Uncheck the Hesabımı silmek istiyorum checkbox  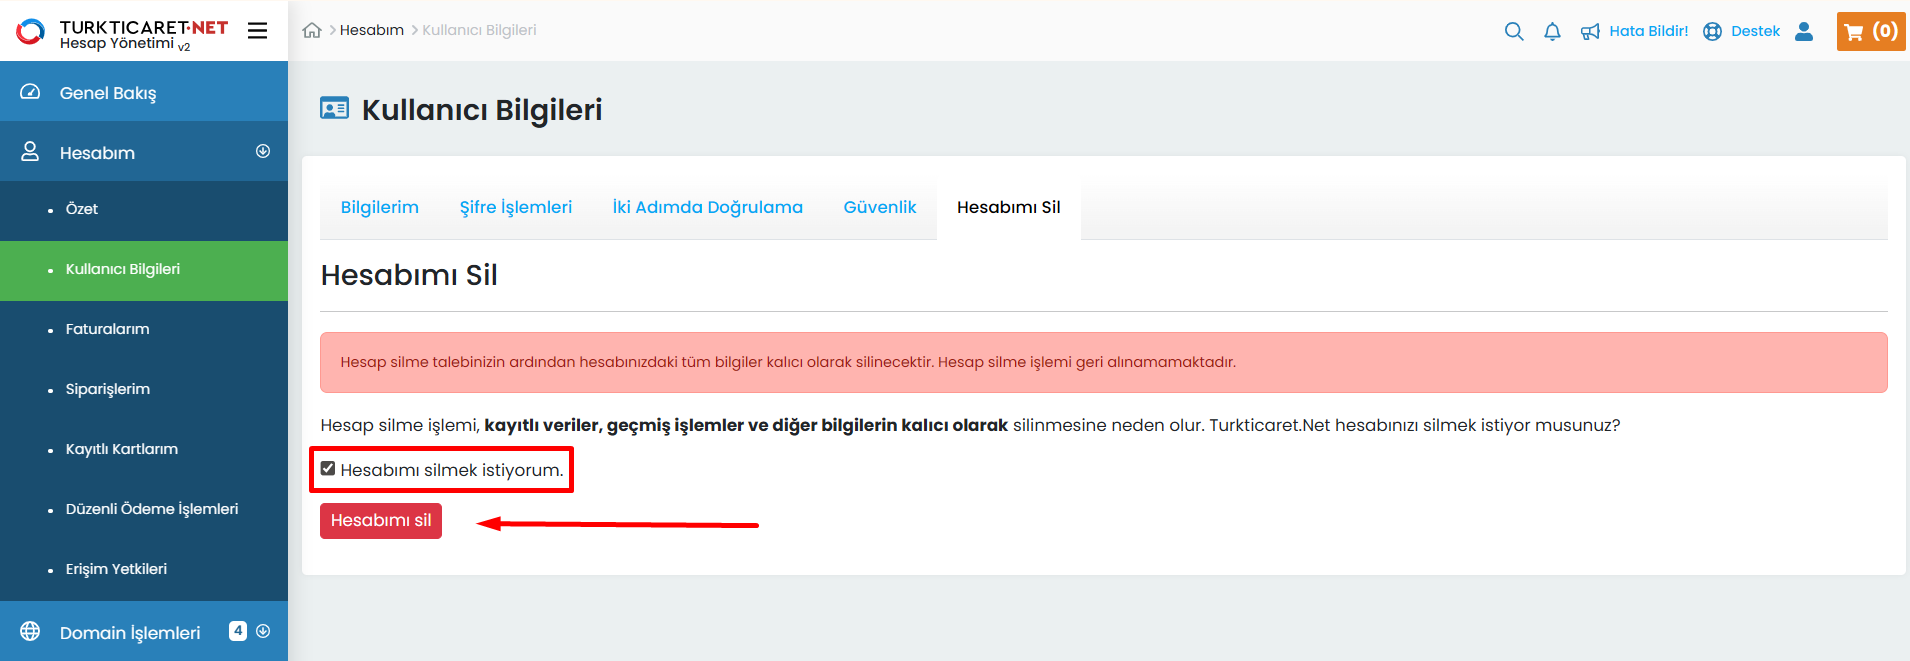(x=328, y=469)
